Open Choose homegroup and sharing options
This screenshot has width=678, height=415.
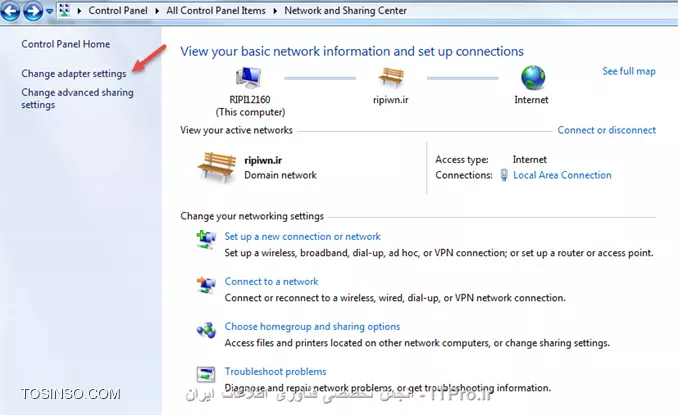click(x=312, y=326)
